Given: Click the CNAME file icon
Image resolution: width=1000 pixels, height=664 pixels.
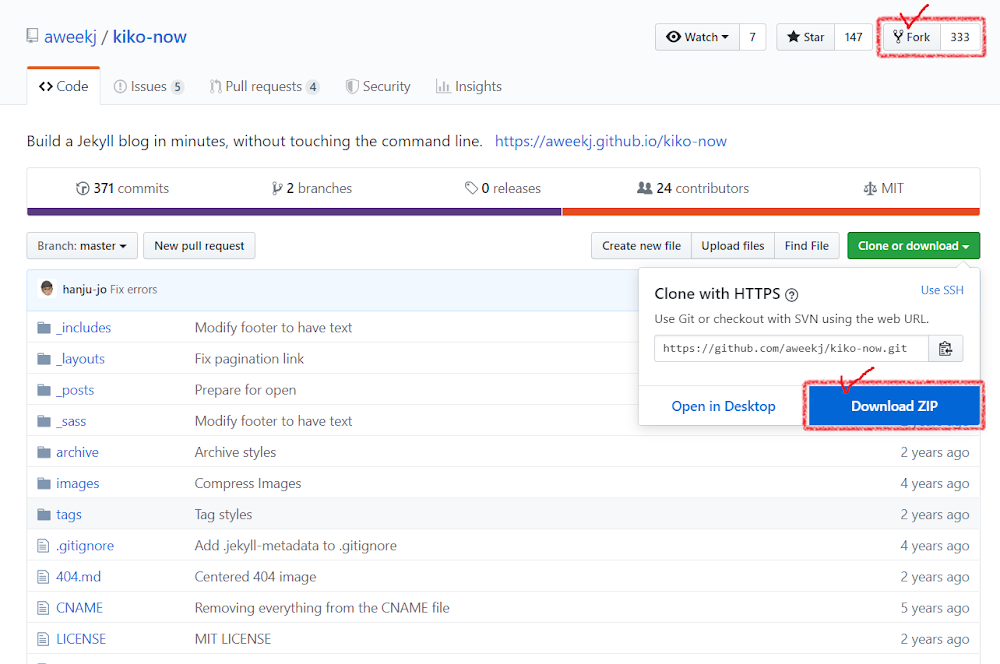Looking at the screenshot, I should 43,608.
